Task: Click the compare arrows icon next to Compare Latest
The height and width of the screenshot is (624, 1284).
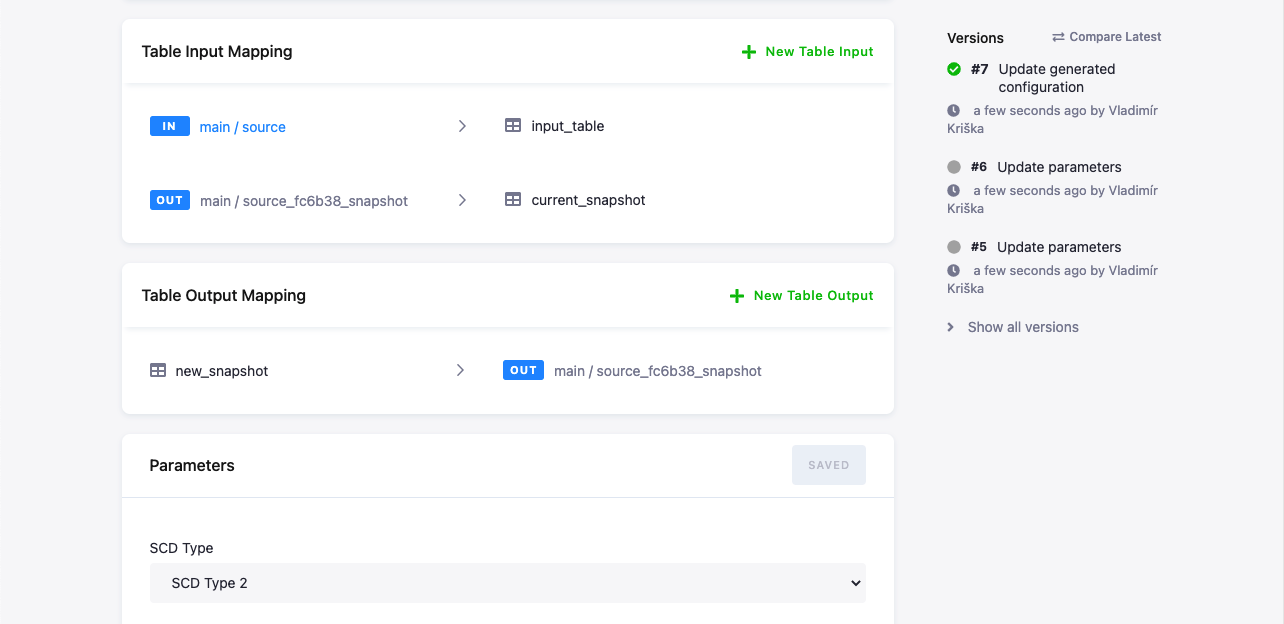Action: click(1058, 37)
